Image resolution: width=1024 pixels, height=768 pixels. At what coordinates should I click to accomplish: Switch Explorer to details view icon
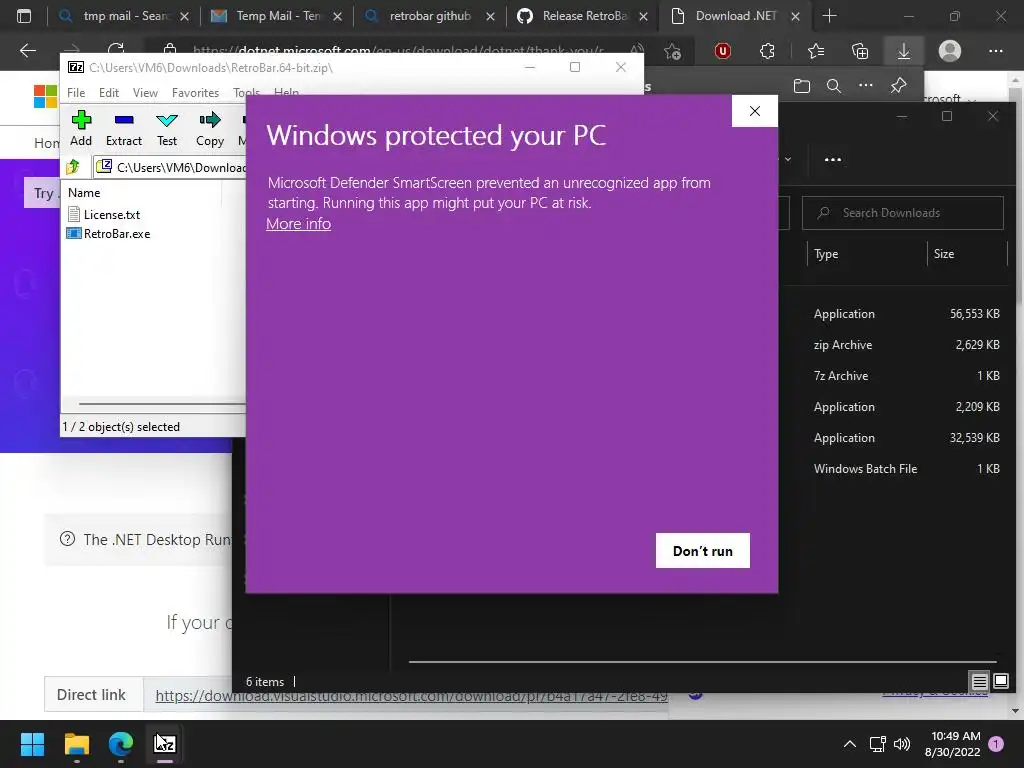(x=980, y=681)
